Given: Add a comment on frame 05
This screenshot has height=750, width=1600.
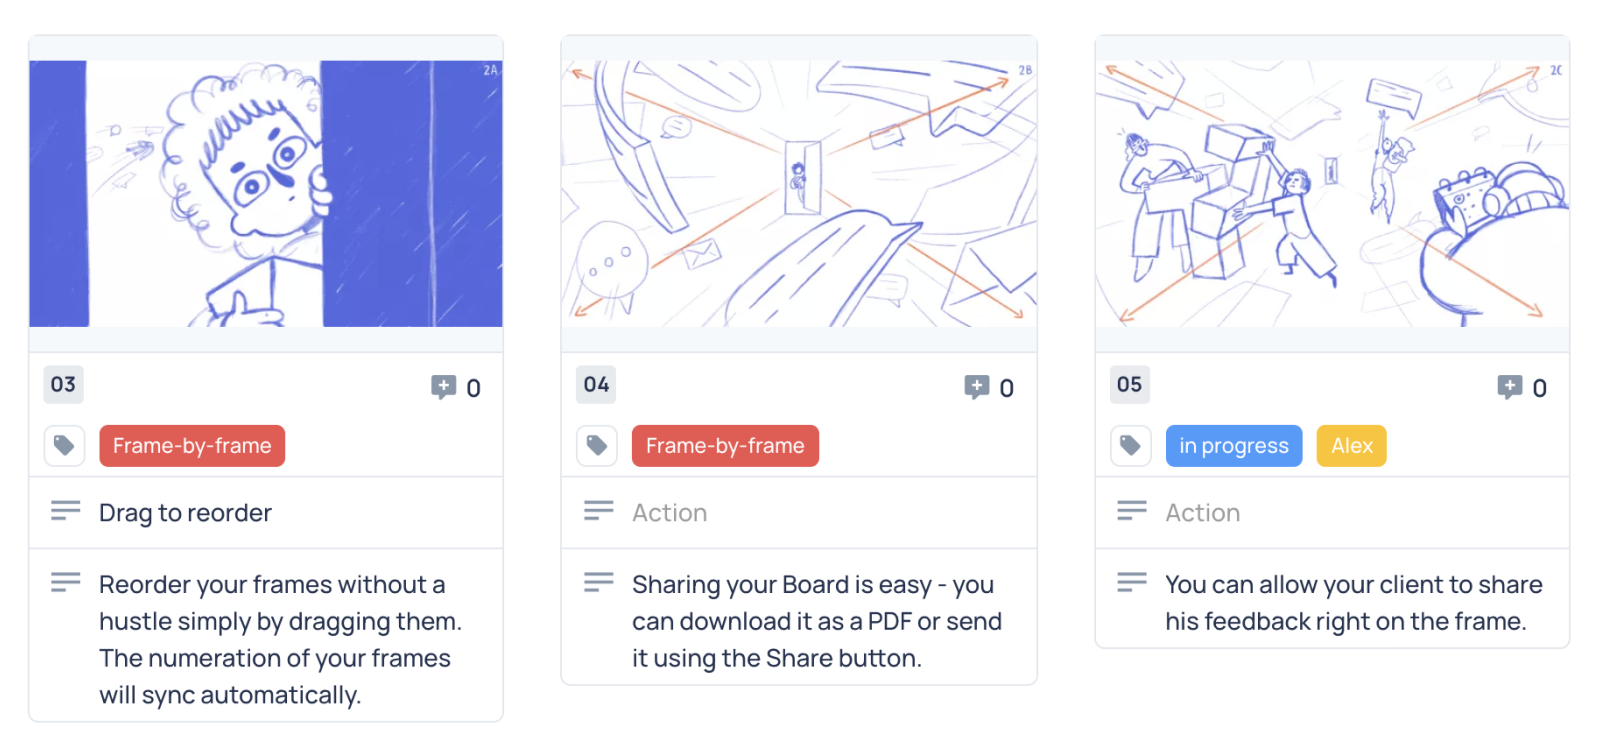Looking at the screenshot, I should click(1509, 387).
